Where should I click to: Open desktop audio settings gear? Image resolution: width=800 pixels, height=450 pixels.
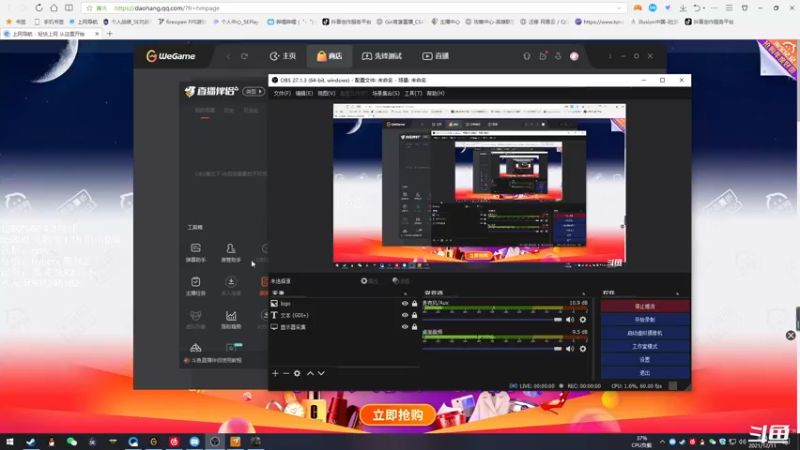[x=583, y=349]
